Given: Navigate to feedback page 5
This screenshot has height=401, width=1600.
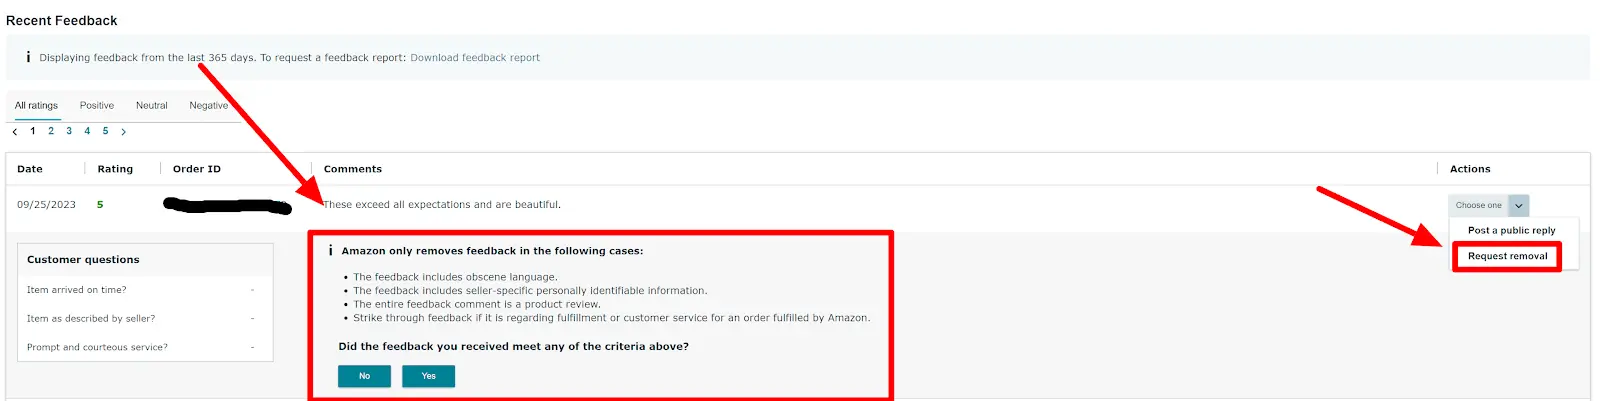Looking at the screenshot, I should point(105,131).
